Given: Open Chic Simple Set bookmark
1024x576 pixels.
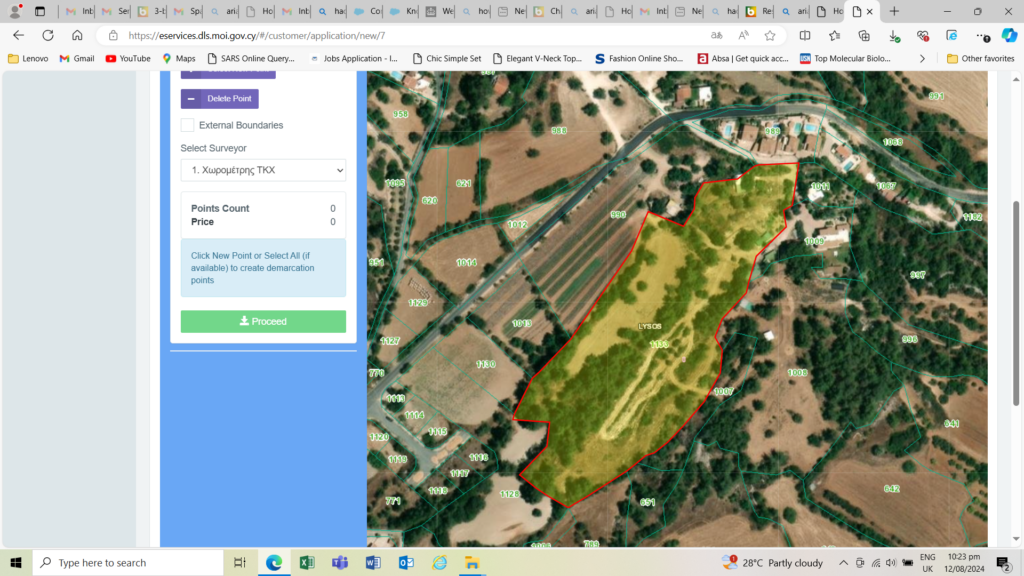Looking at the screenshot, I should point(447,58).
